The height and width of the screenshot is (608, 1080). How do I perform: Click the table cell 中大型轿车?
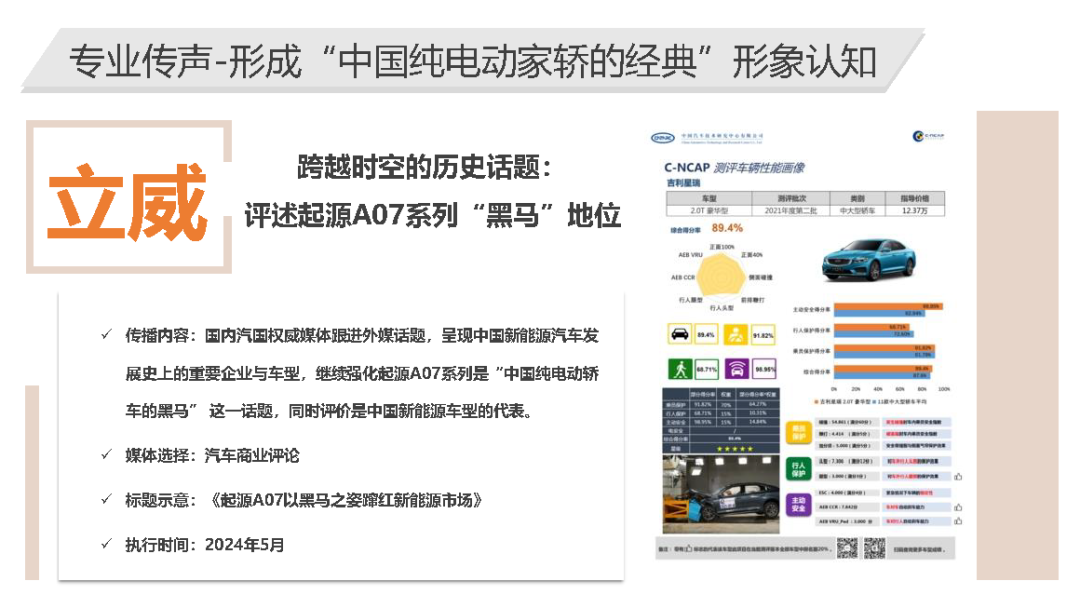[x=858, y=211]
